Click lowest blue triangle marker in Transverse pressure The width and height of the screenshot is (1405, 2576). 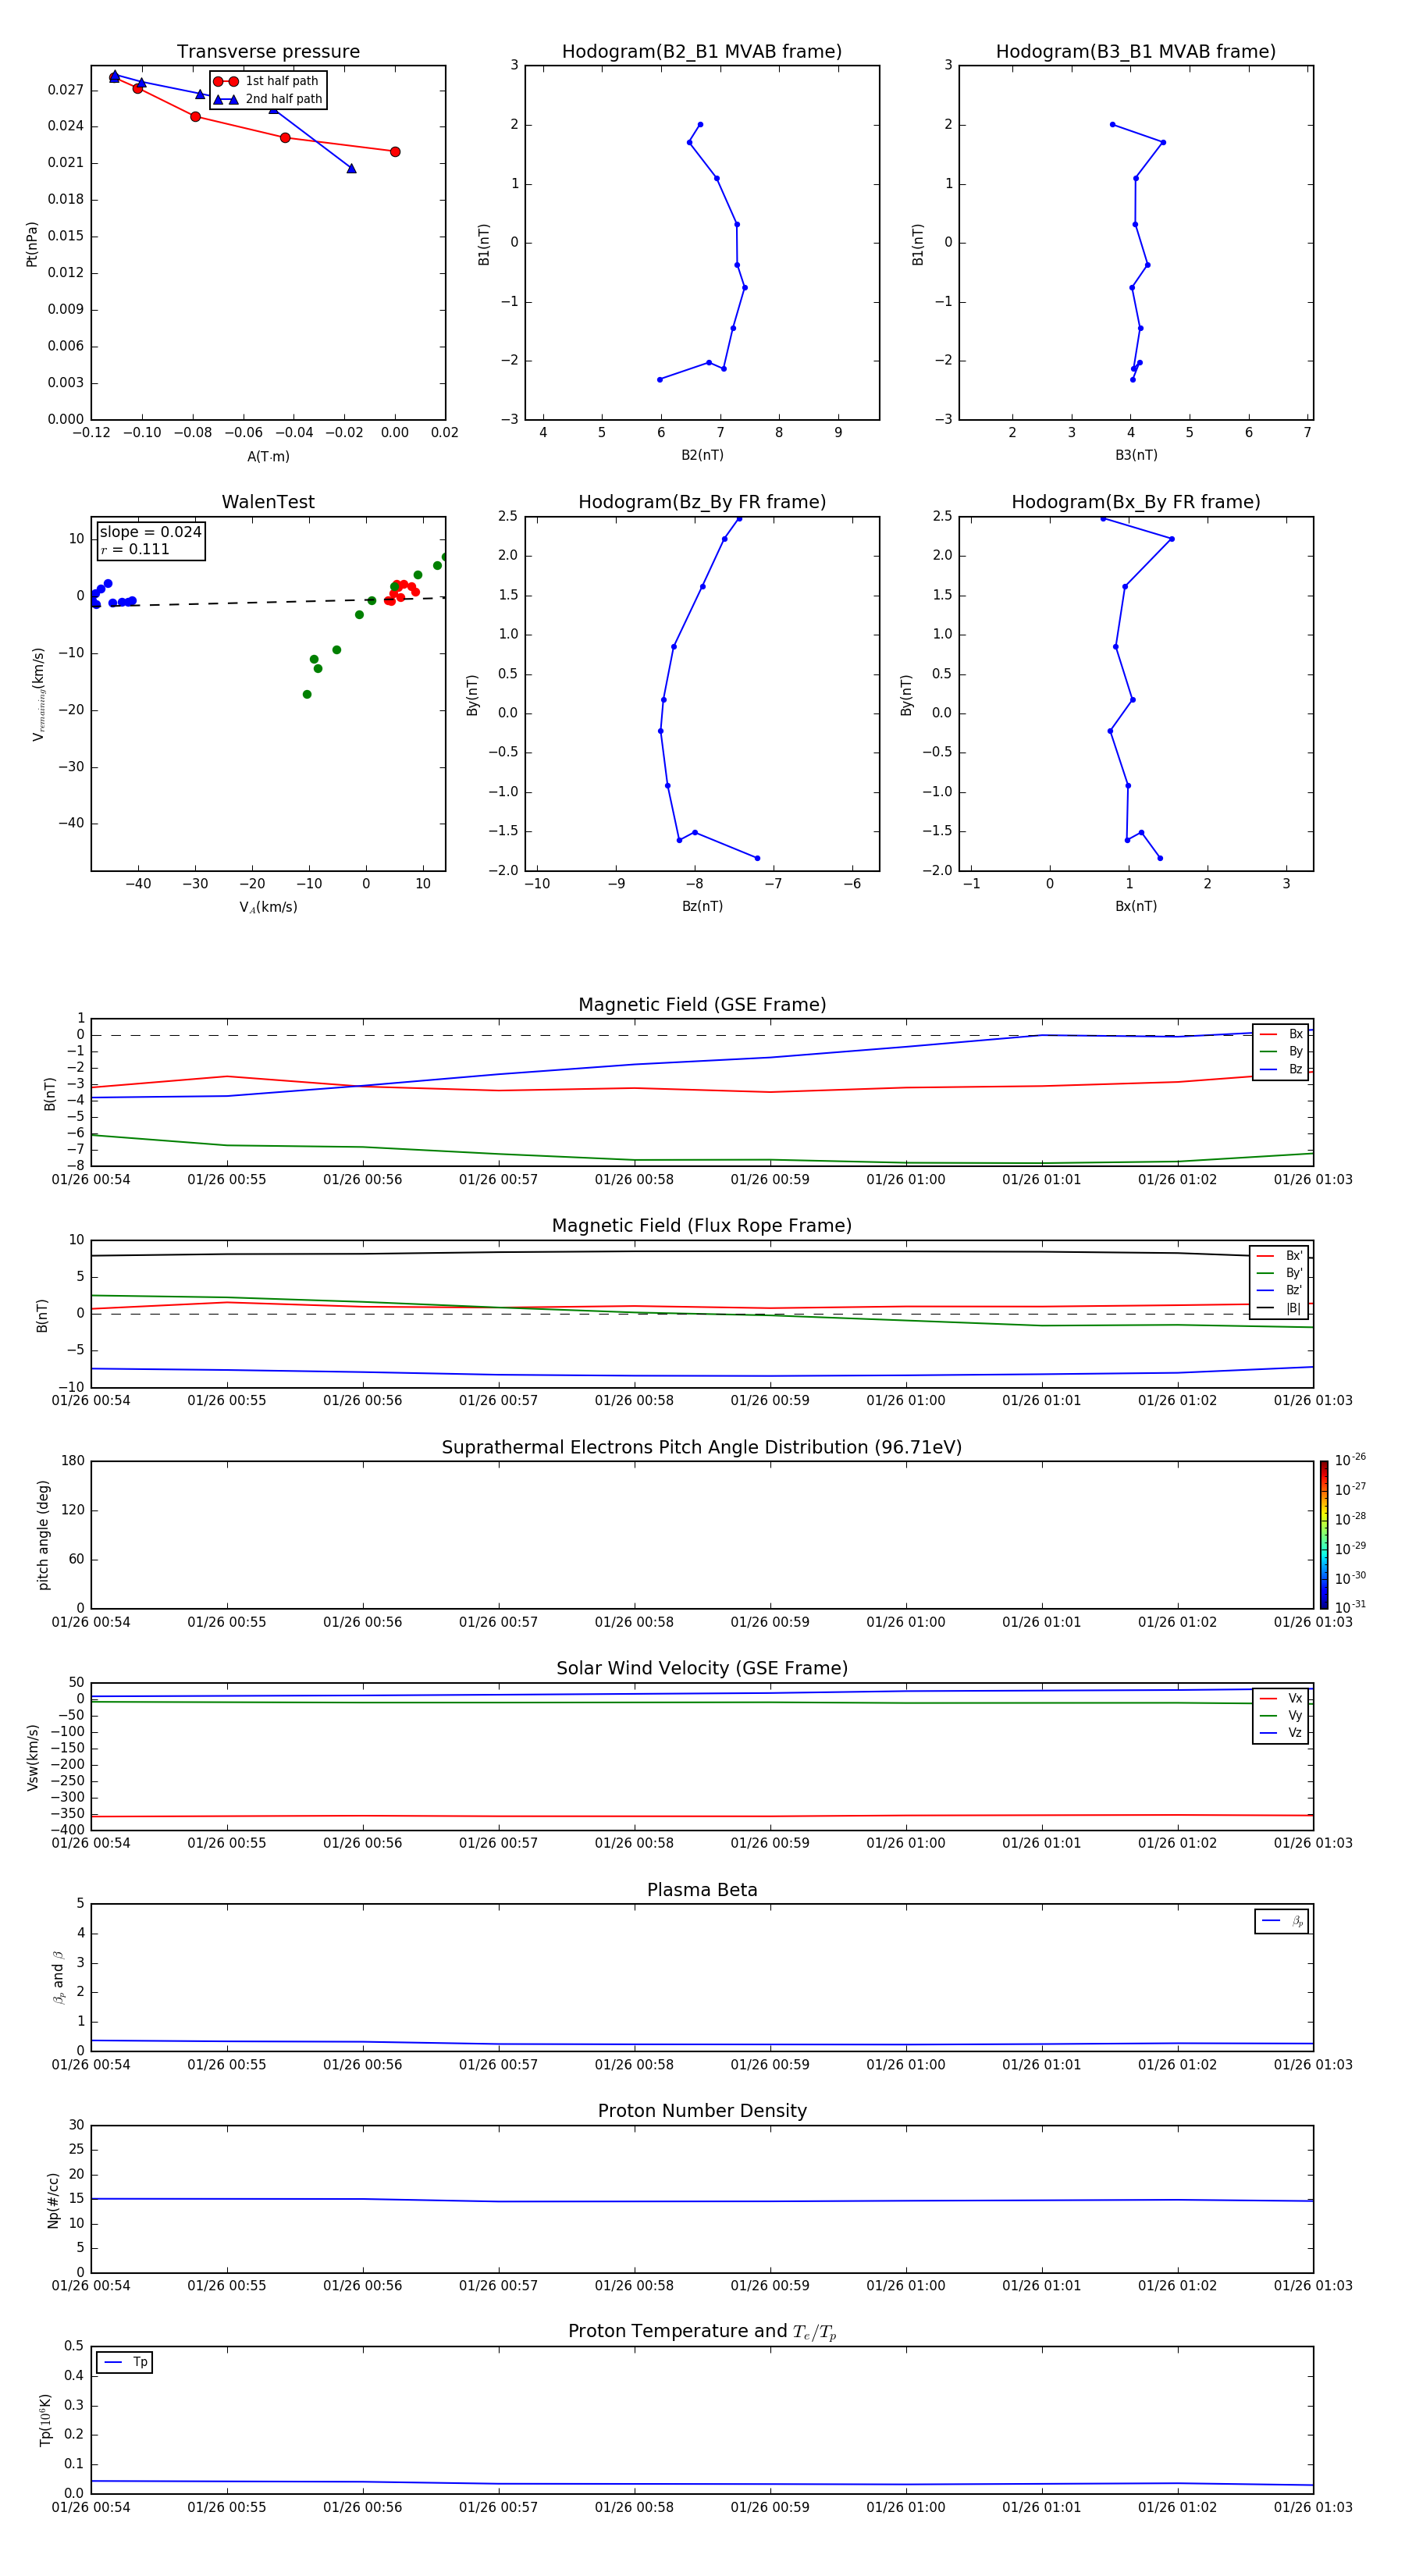[351, 168]
